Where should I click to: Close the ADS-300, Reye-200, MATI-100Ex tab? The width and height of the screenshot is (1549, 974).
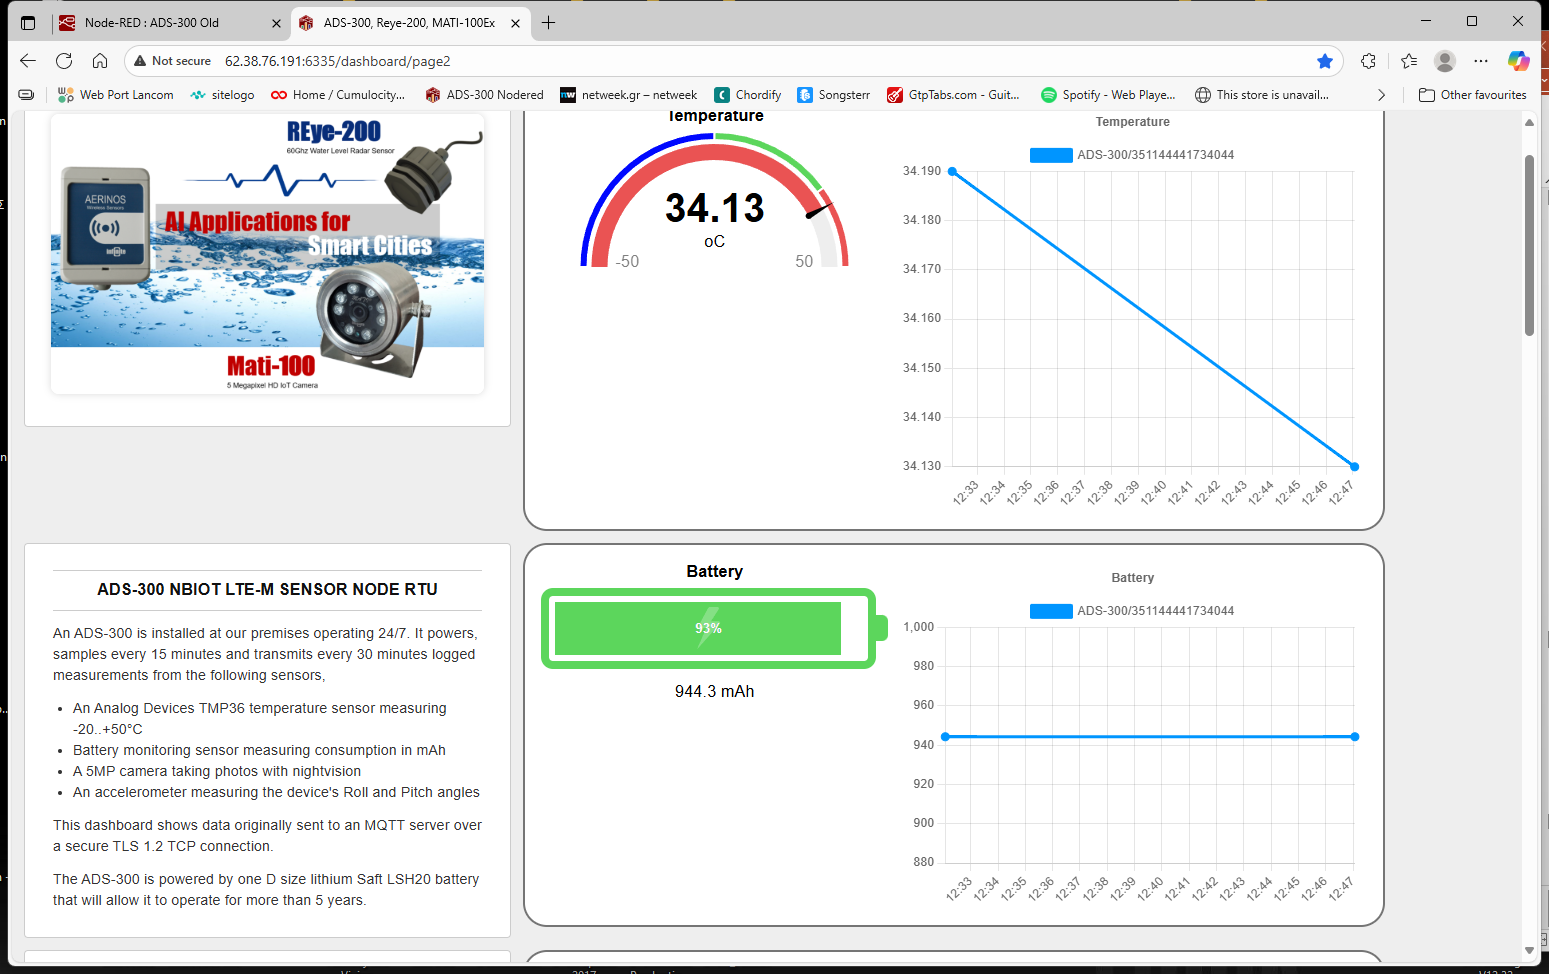(x=516, y=23)
